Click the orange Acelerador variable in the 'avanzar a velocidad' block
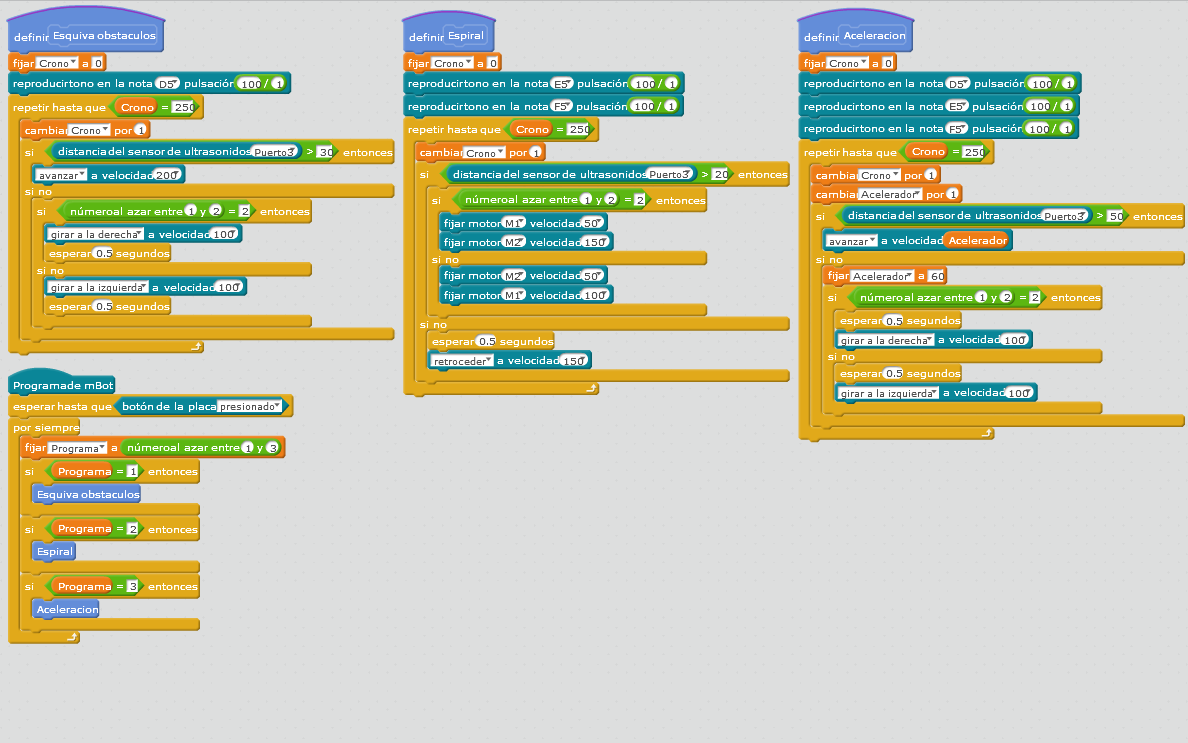 click(977, 241)
